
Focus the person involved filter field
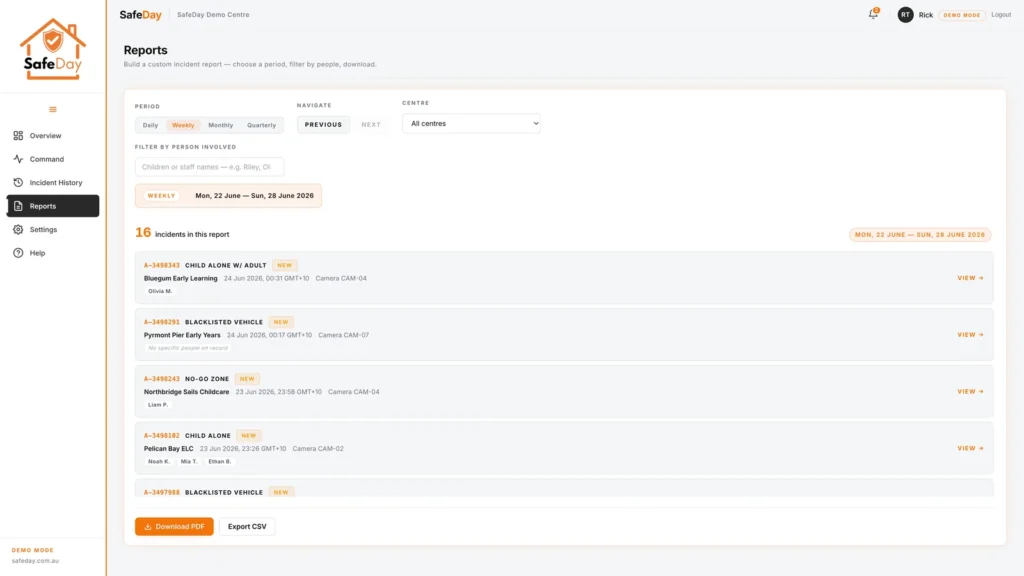tap(210, 167)
